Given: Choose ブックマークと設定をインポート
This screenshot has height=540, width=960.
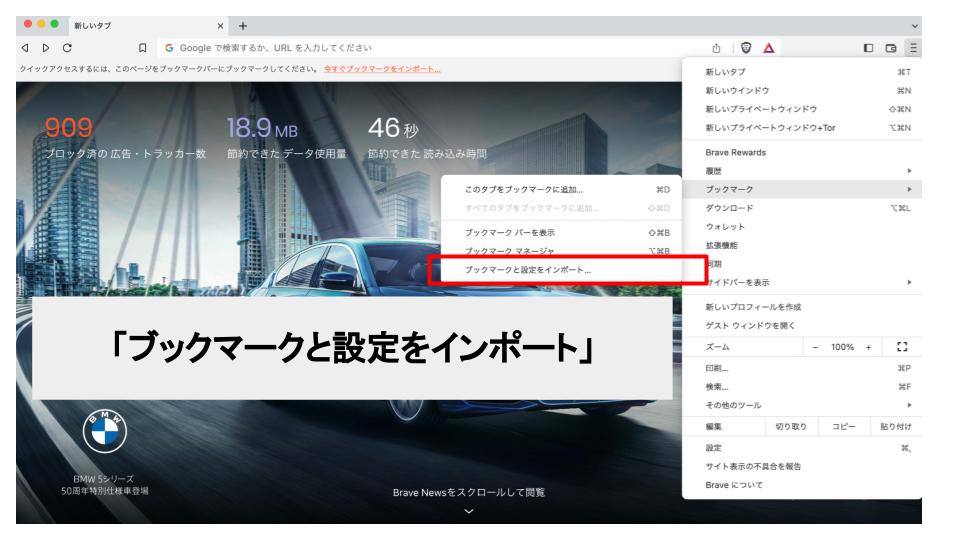Looking at the screenshot, I should [561, 270].
